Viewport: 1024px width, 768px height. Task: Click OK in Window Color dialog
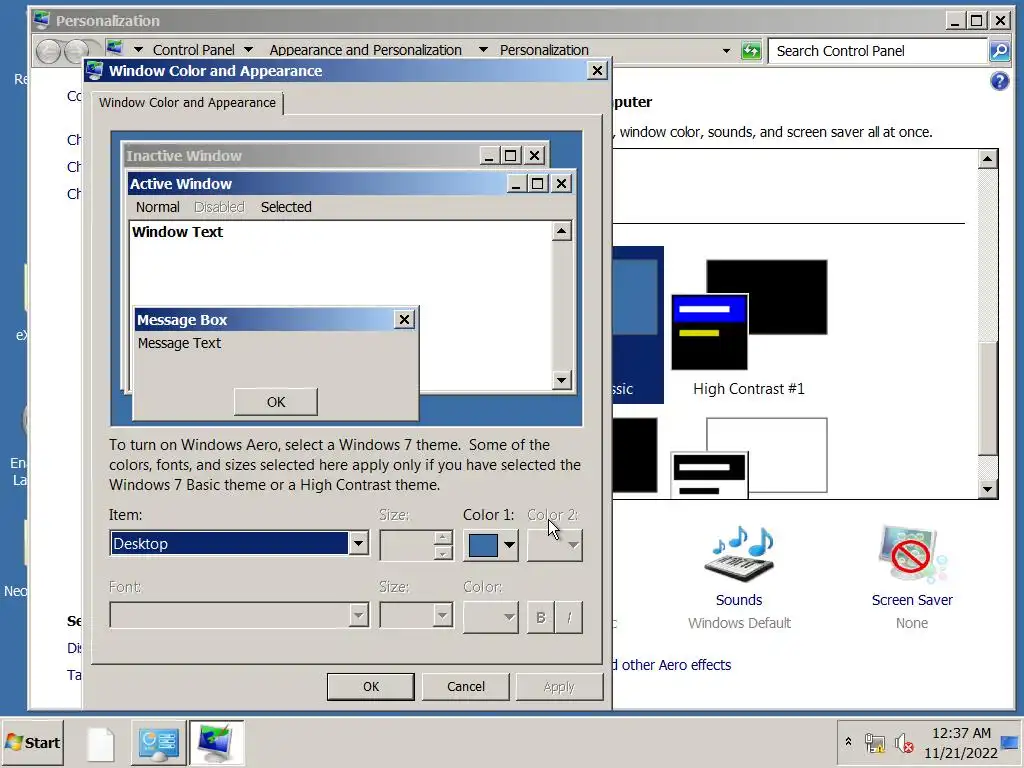371,686
